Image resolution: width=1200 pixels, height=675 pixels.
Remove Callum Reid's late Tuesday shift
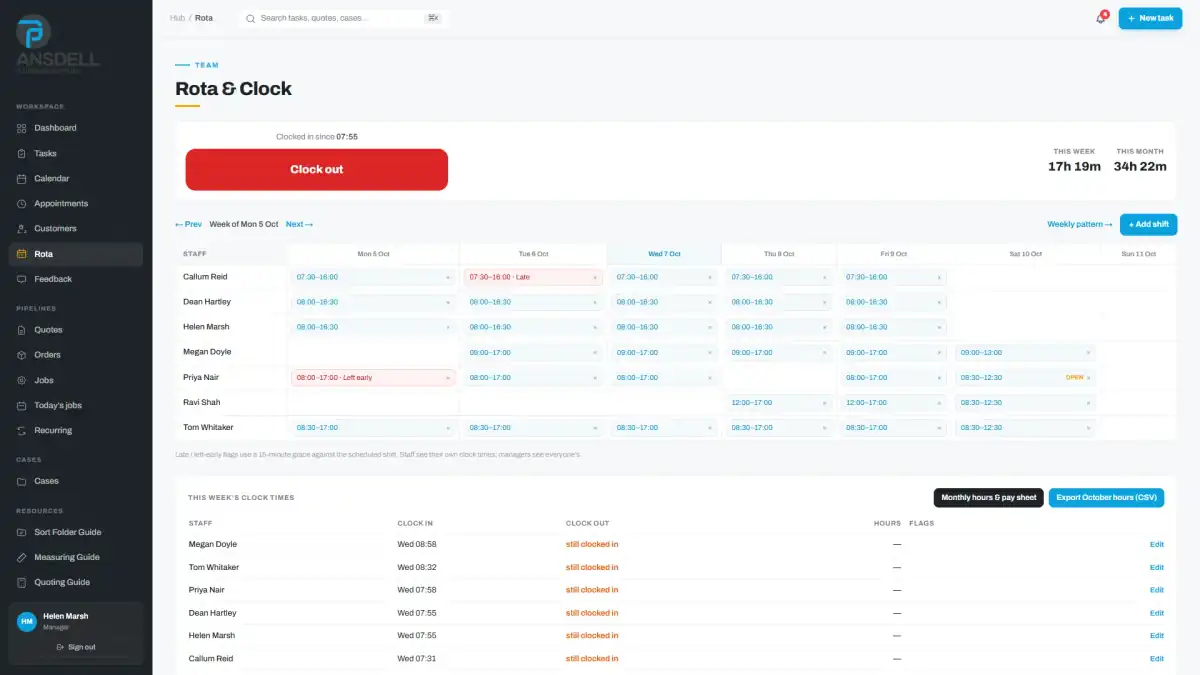click(x=595, y=277)
